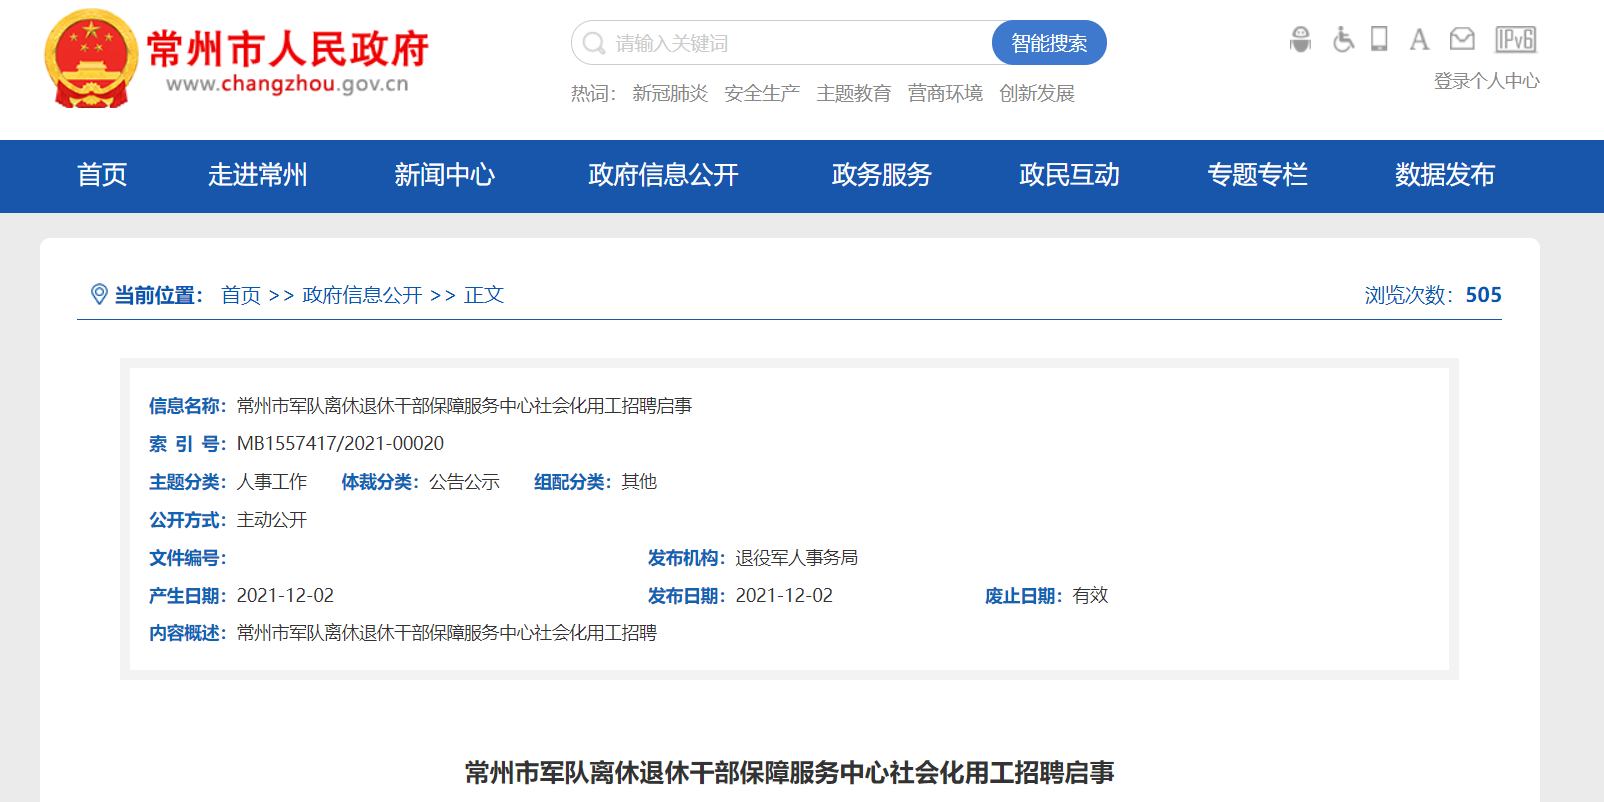Click the 首页 breadcrumb link
Viewport: 1604px width, 802px height.
pos(241,295)
